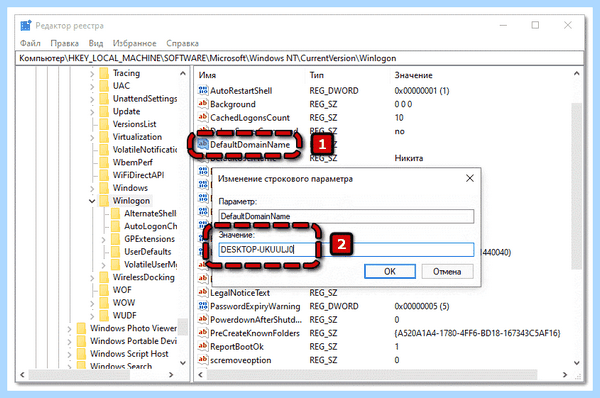The height and width of the screenshot is (398, 600).
Task: Click the WbemPerf folder icon
Action: (104, 162)
